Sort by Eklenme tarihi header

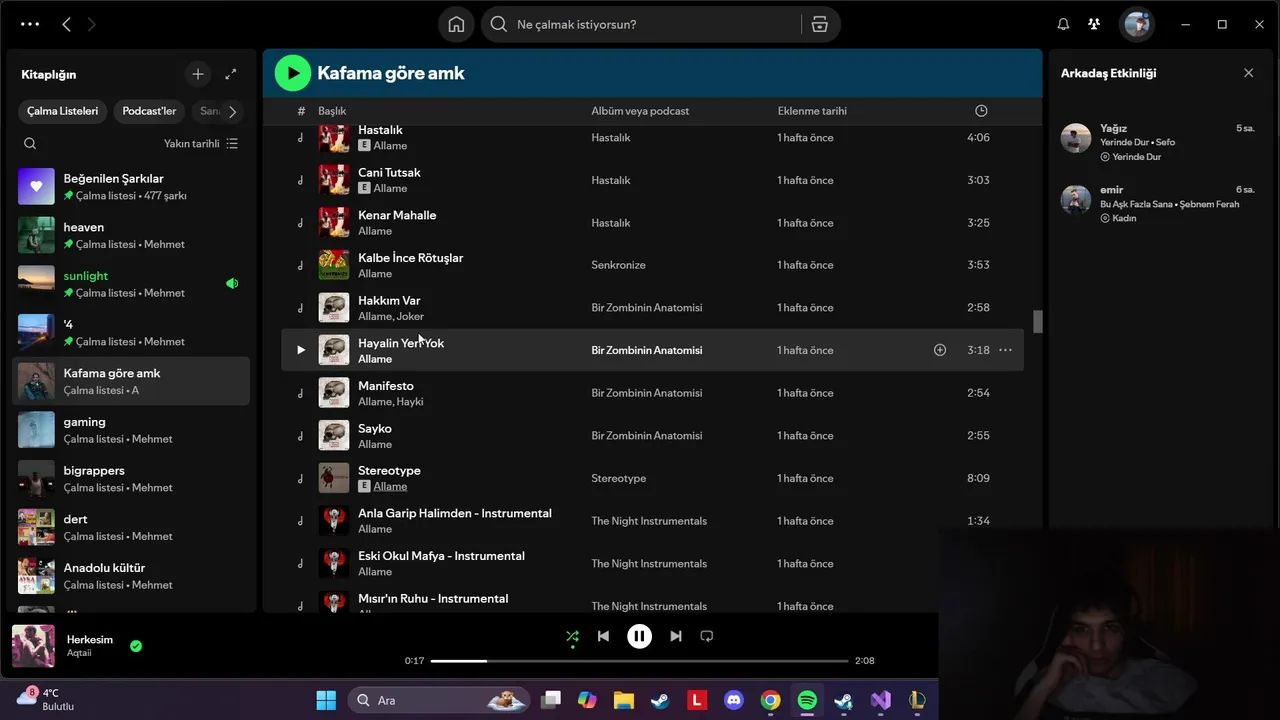pos(812,111)
